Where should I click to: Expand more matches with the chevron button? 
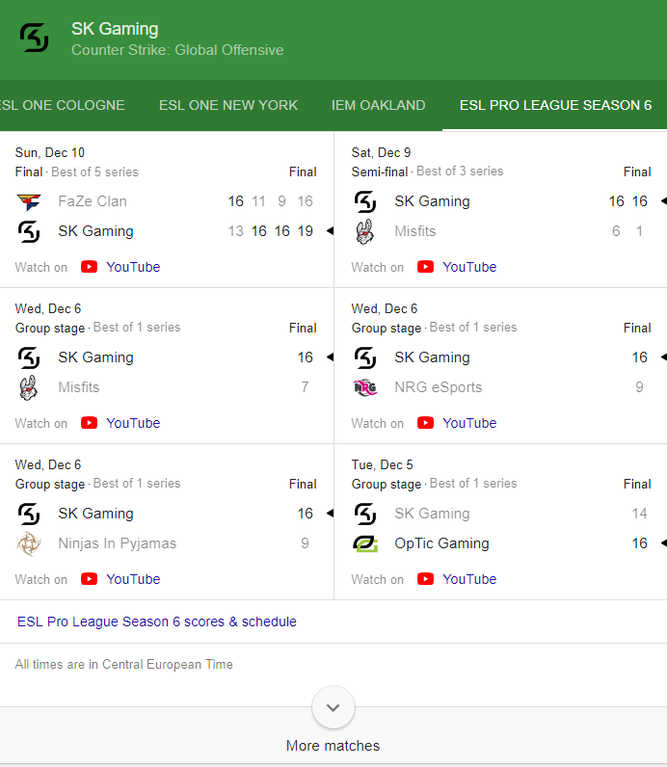333,707
